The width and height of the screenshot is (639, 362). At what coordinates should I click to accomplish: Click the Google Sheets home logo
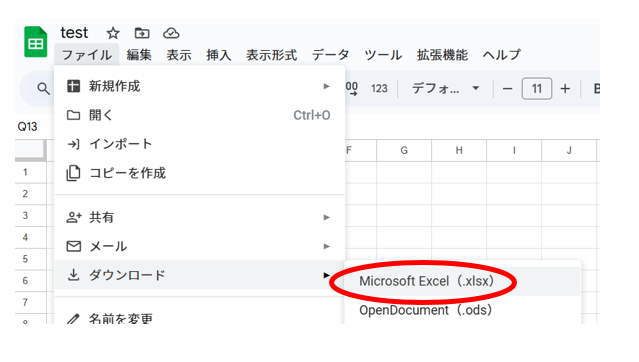point(36,42)
